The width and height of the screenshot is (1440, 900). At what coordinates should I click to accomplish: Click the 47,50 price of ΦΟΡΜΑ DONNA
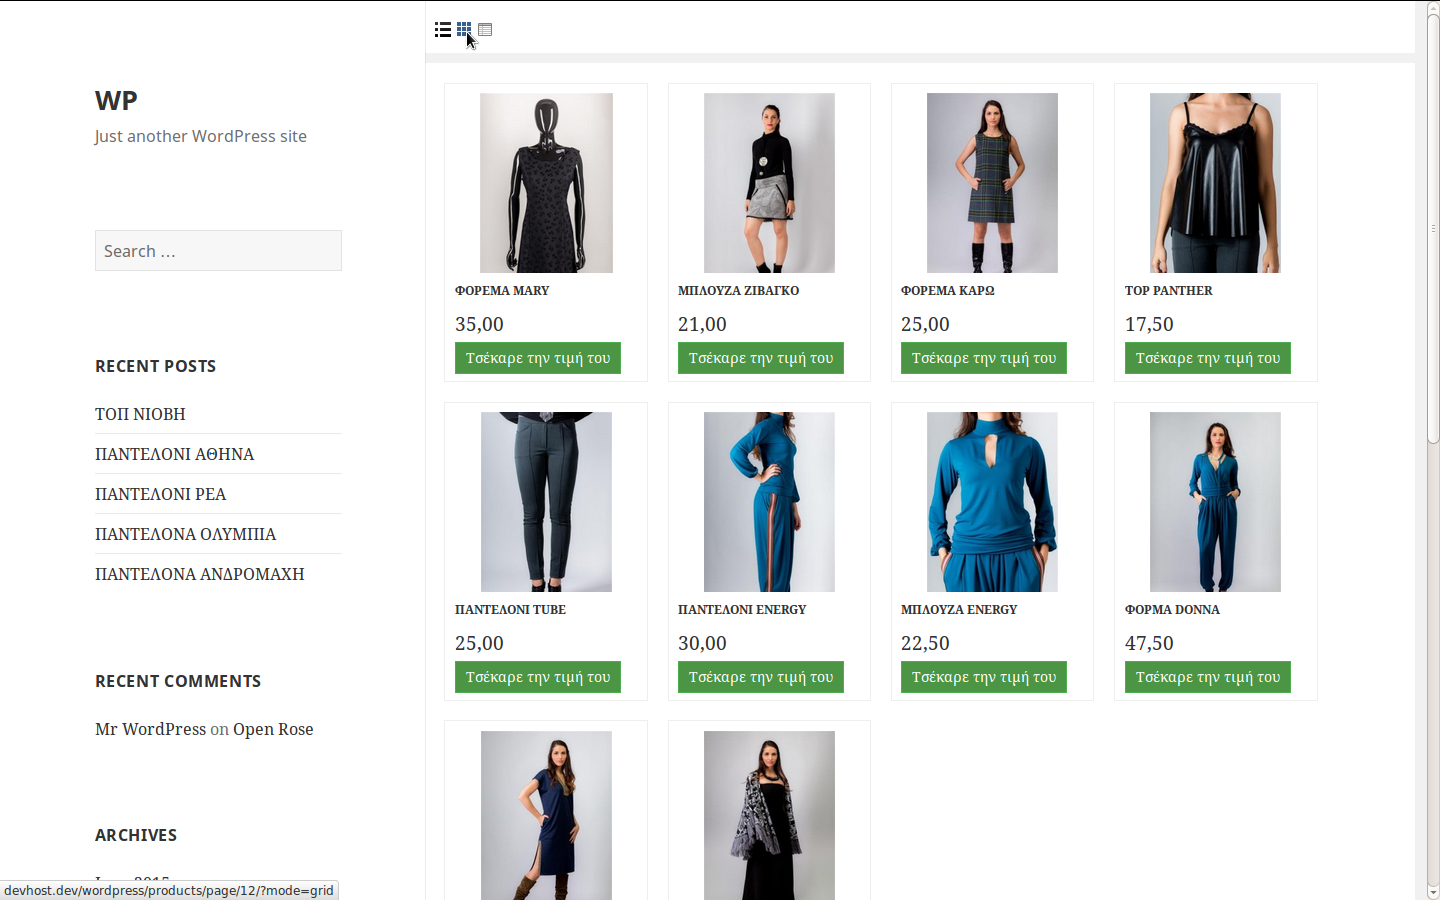click(x=1149, y=643)
